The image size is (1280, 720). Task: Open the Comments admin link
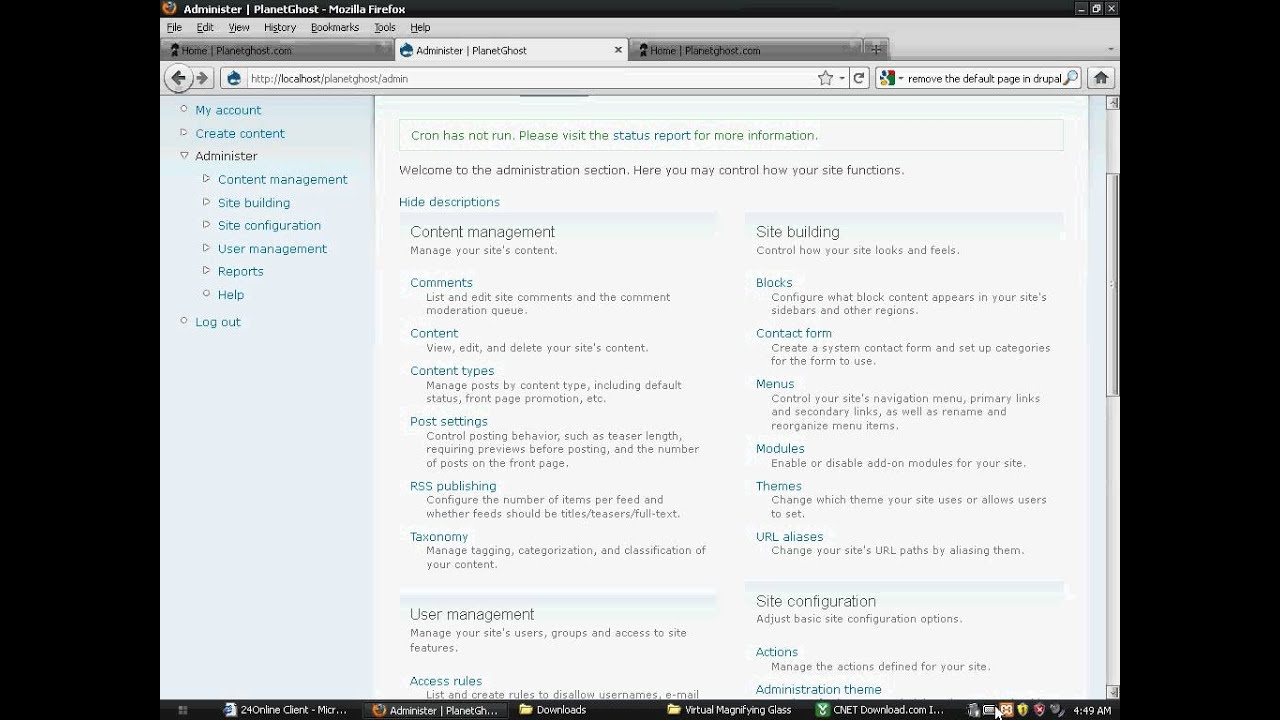(x=441, y=283)
